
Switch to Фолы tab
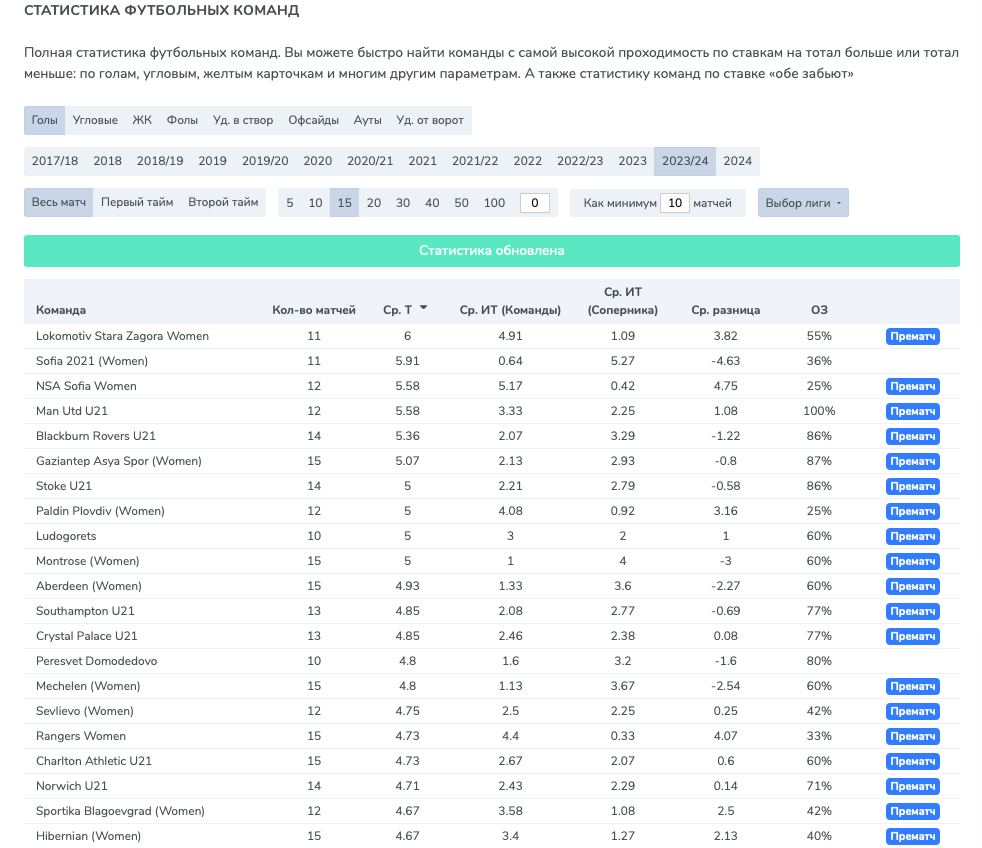[182, 120]
